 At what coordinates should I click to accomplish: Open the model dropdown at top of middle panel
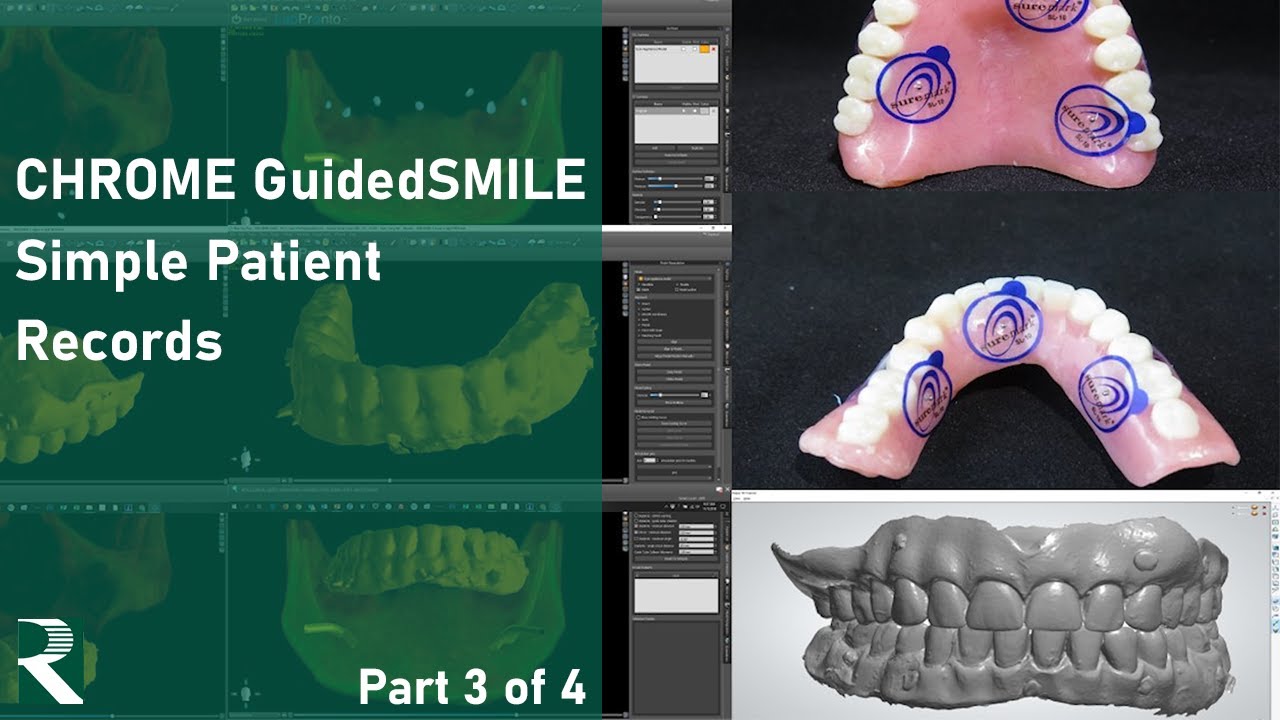[674, 279]
